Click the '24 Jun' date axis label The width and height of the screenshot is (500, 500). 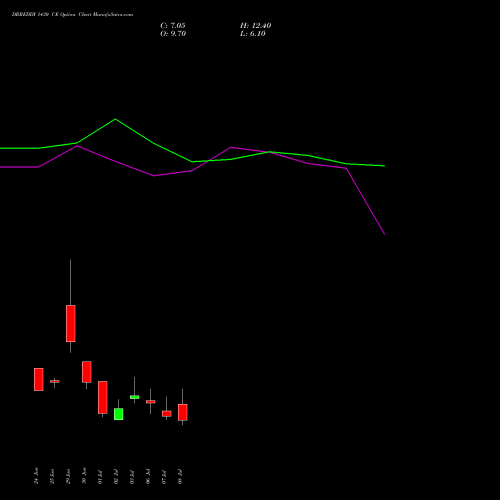tap(36, 476)
